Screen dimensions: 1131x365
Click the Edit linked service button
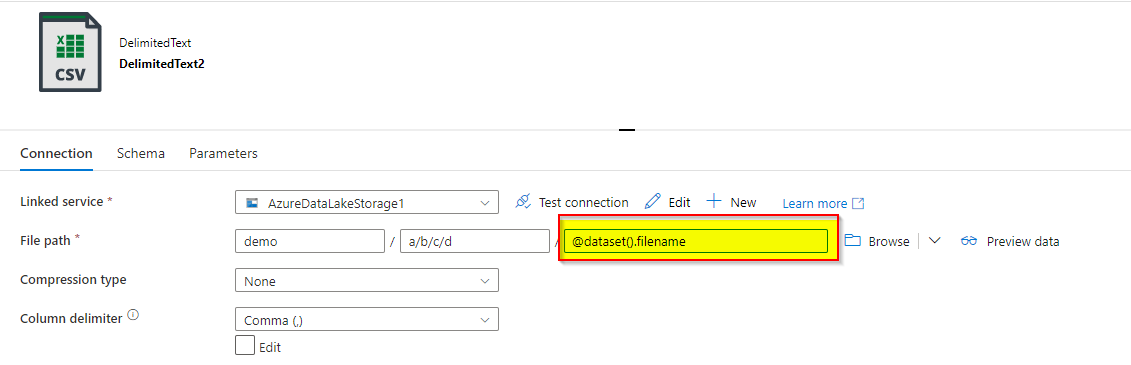coord(668,202)
